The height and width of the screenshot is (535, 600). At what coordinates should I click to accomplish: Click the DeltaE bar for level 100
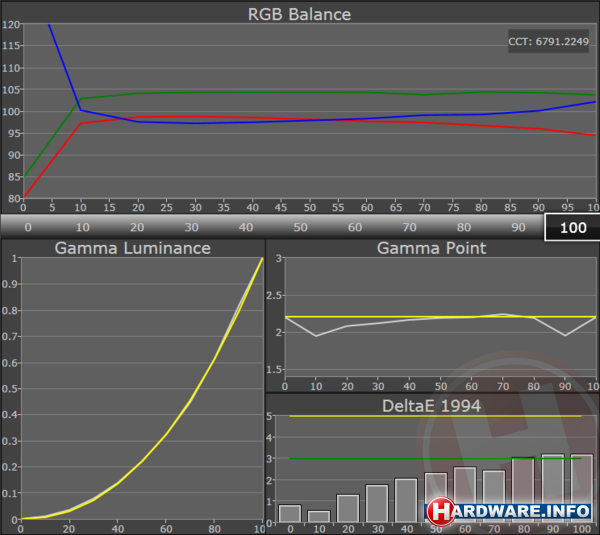pyautogui.click(x=582, y=488)
